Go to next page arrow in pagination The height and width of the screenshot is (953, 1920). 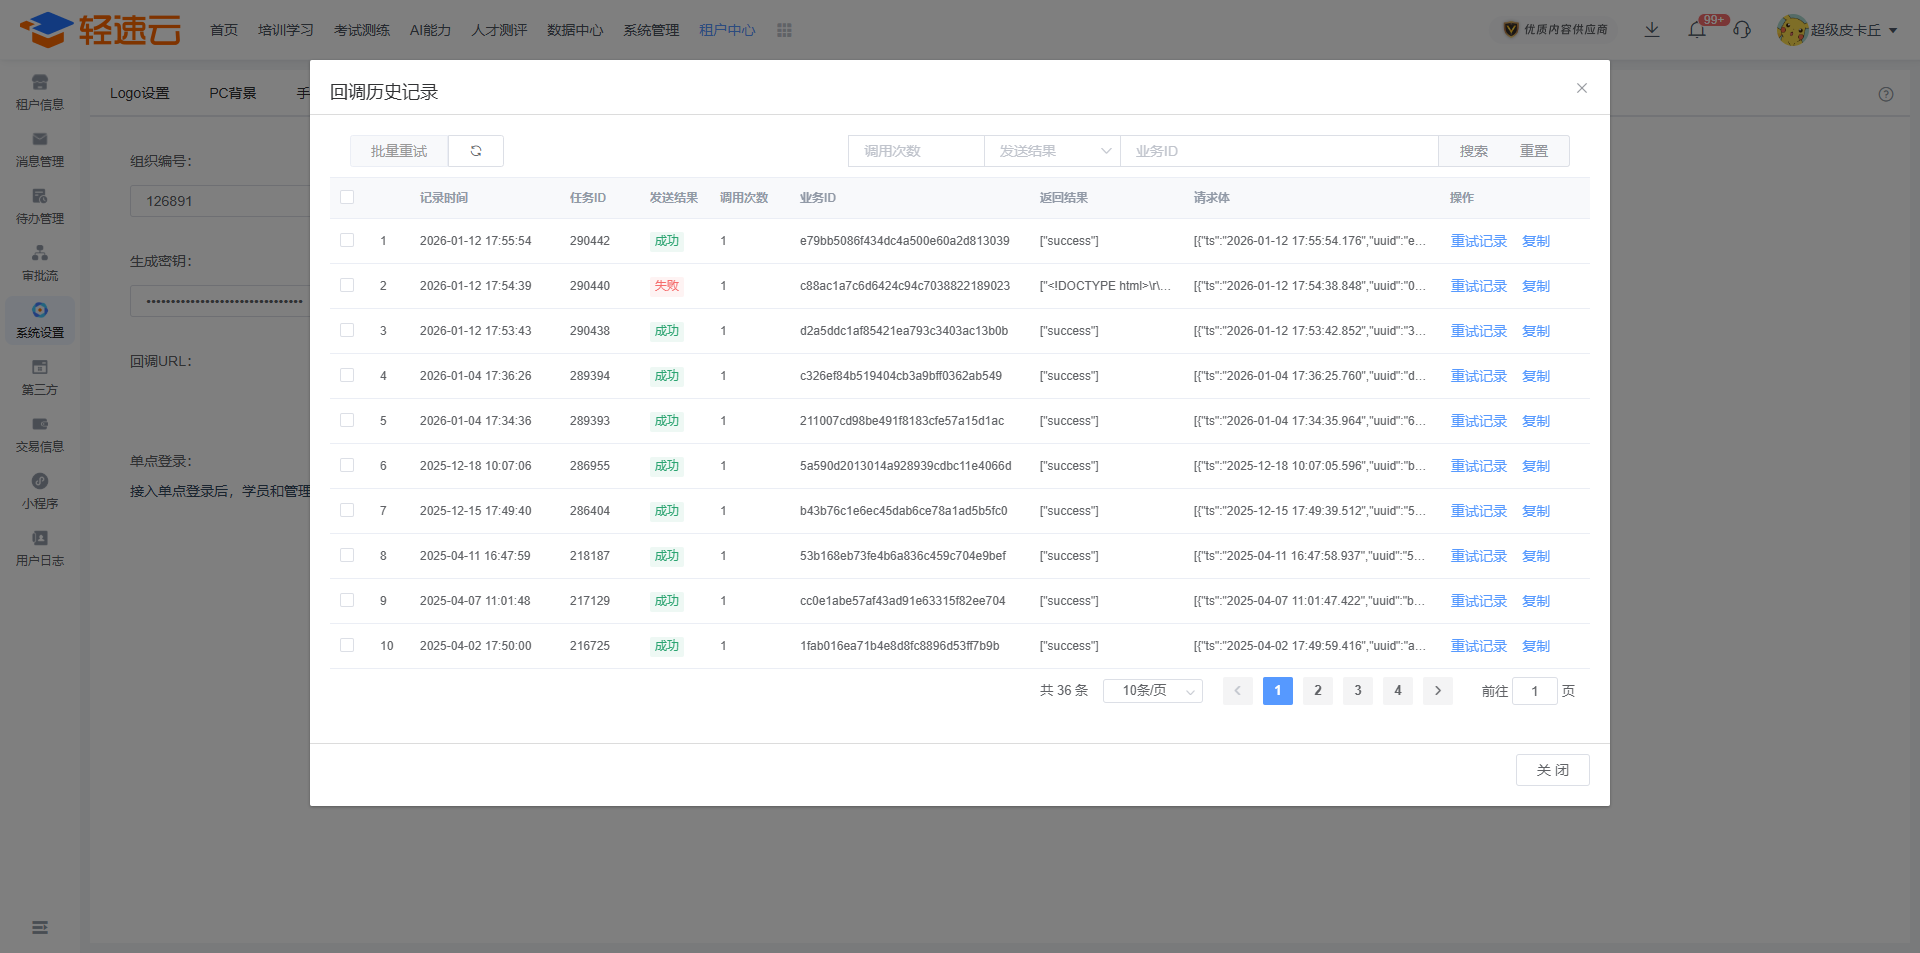click(1437, 691)
